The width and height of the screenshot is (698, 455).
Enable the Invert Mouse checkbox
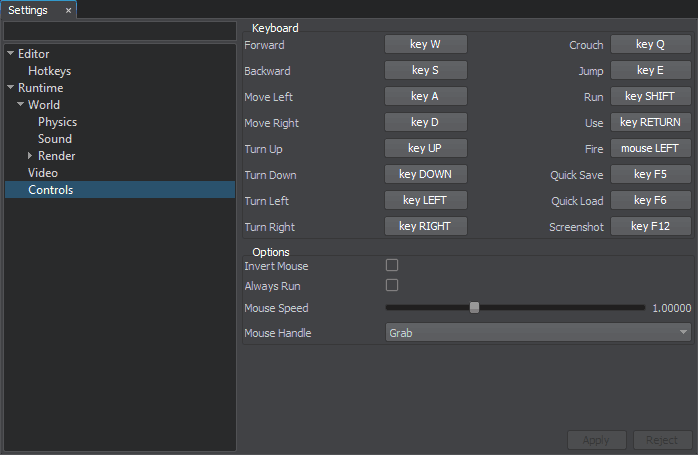pos(392,266)
